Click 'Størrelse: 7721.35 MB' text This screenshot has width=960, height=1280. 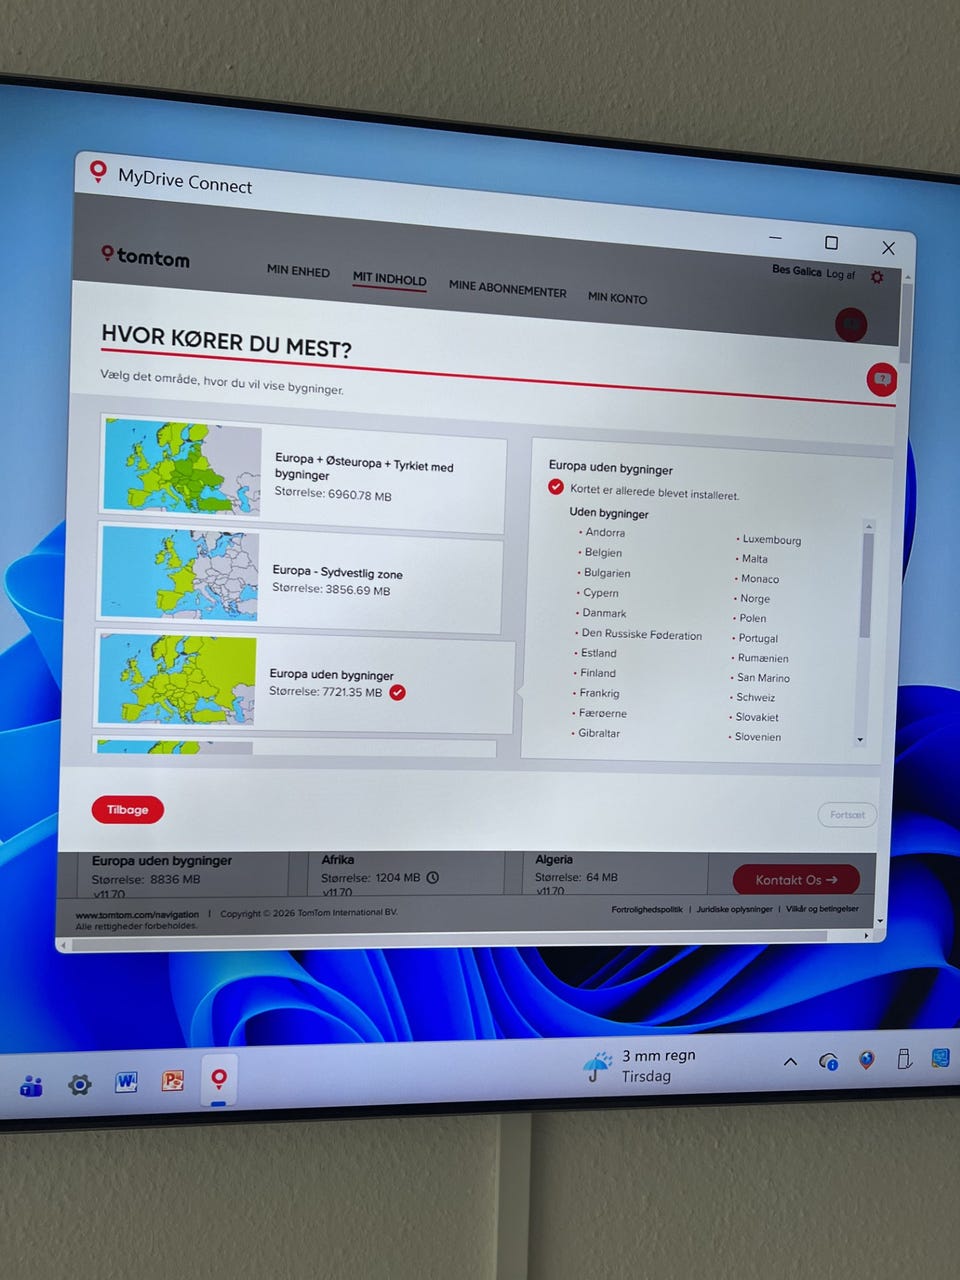click(x=325, y=691)
